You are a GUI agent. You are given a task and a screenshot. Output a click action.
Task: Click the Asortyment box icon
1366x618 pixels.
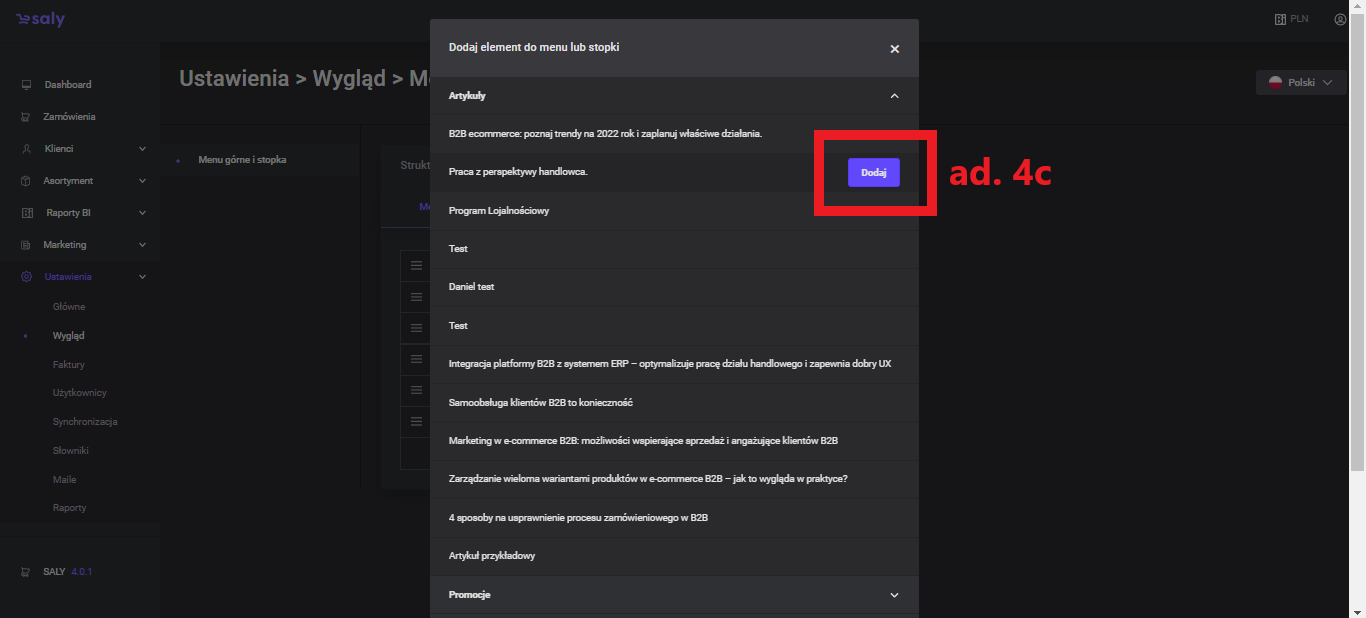click(x=26, y=181)
